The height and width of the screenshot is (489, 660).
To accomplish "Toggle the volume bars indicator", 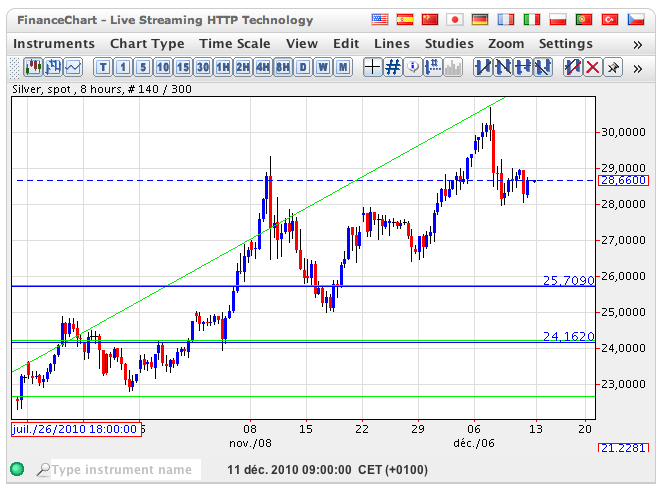I will click(x=453, y=67).
